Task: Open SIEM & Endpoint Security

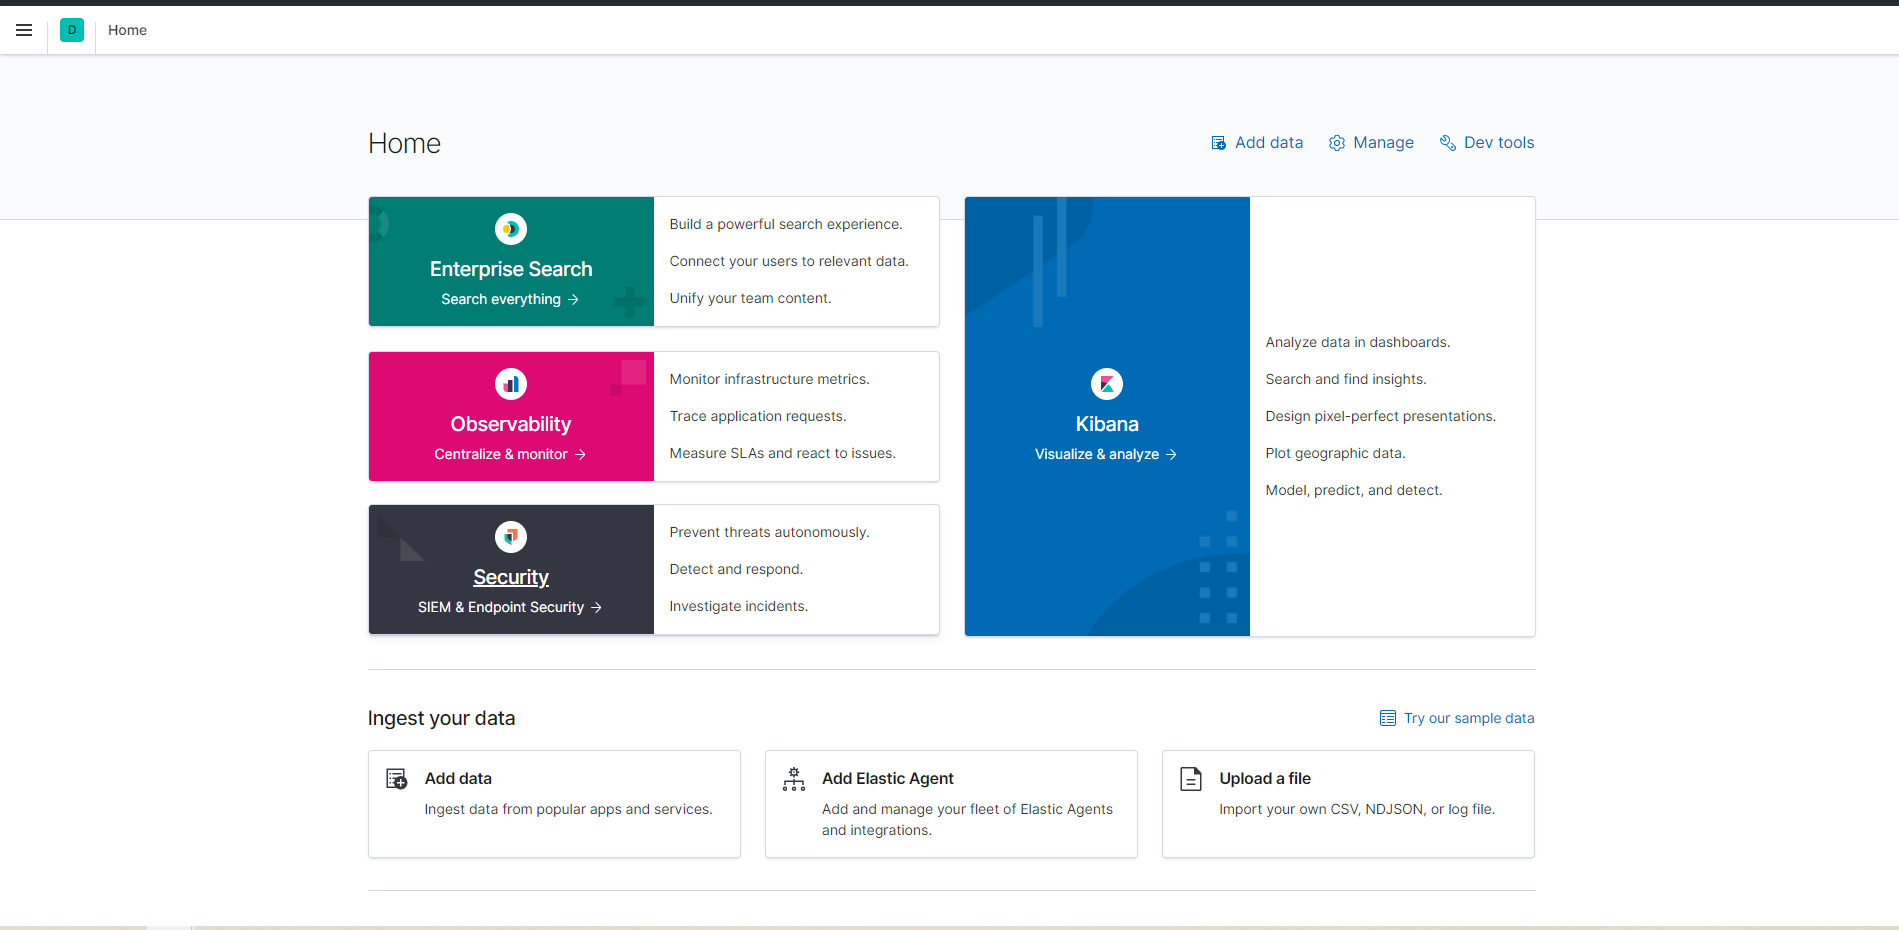Action: click(x=510, y=606)
